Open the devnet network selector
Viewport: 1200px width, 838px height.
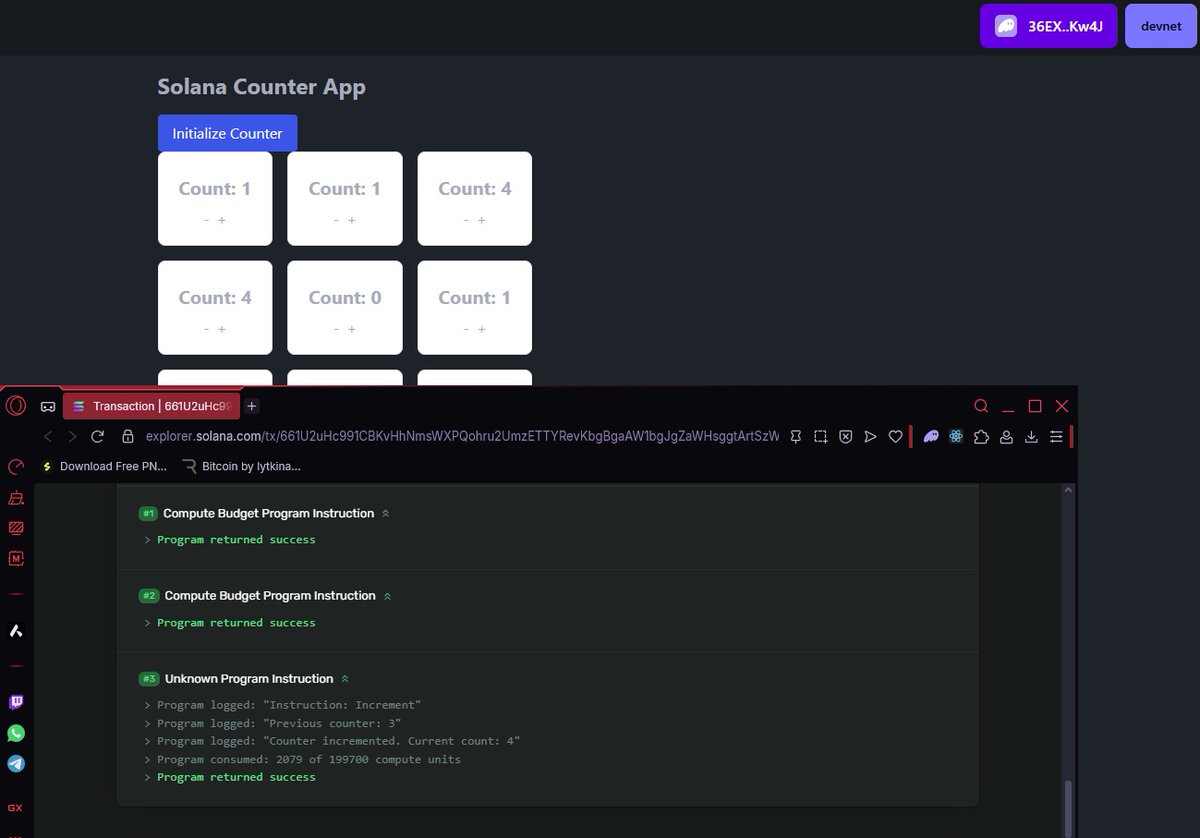(1160, 26)
